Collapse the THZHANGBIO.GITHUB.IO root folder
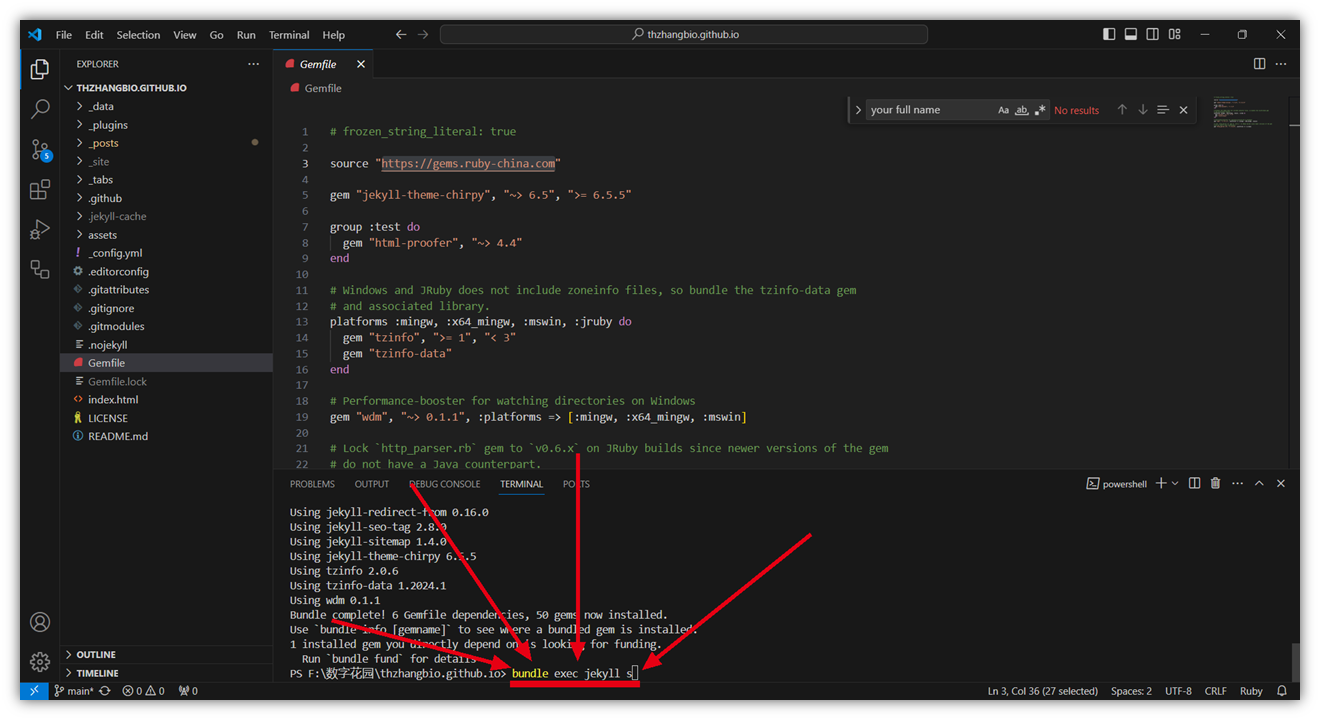The image size is (1320, 720). [166, 88]
